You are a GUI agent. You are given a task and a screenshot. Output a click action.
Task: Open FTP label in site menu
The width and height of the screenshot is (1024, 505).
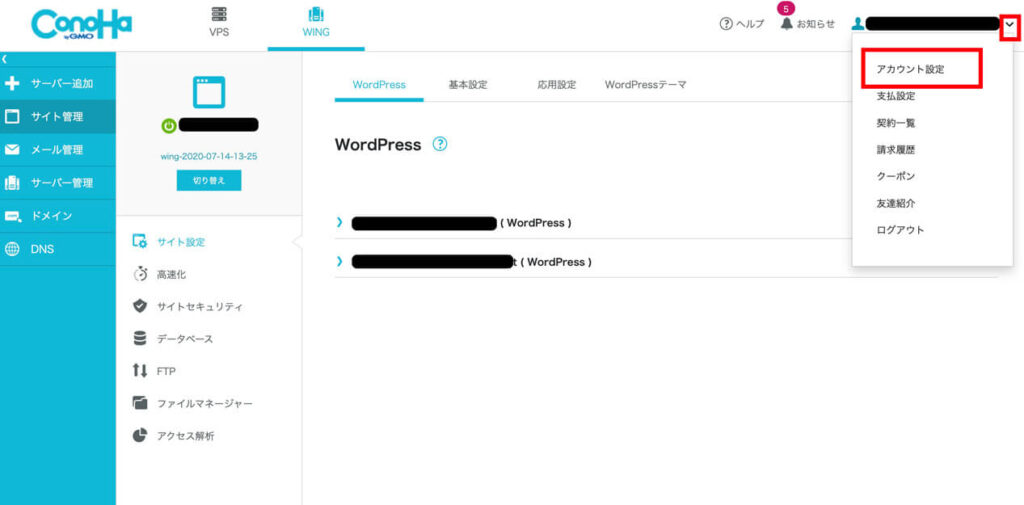click(x=166, y=371)
